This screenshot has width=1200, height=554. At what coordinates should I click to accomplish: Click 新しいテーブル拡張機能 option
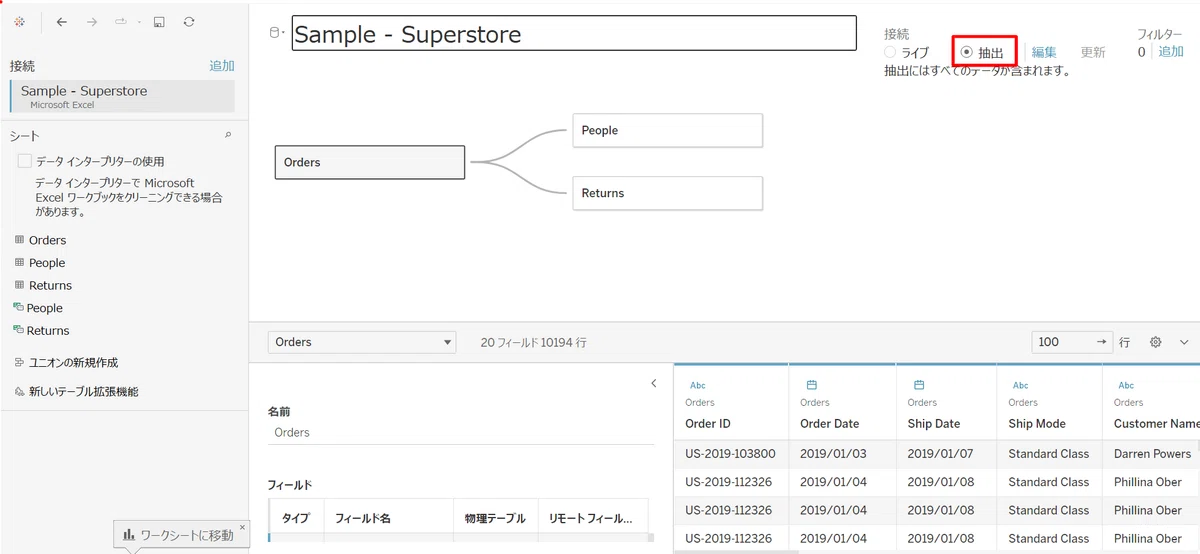[84, 392]
